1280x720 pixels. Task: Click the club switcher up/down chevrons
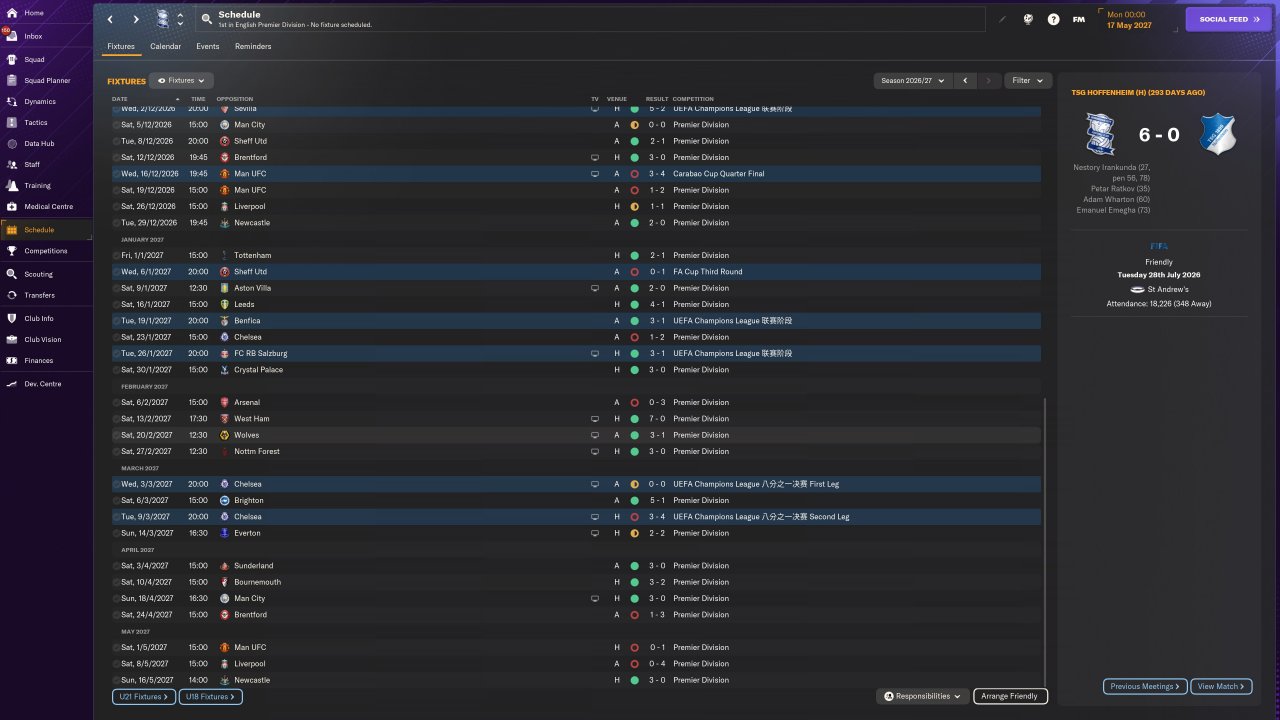(180, 19)
